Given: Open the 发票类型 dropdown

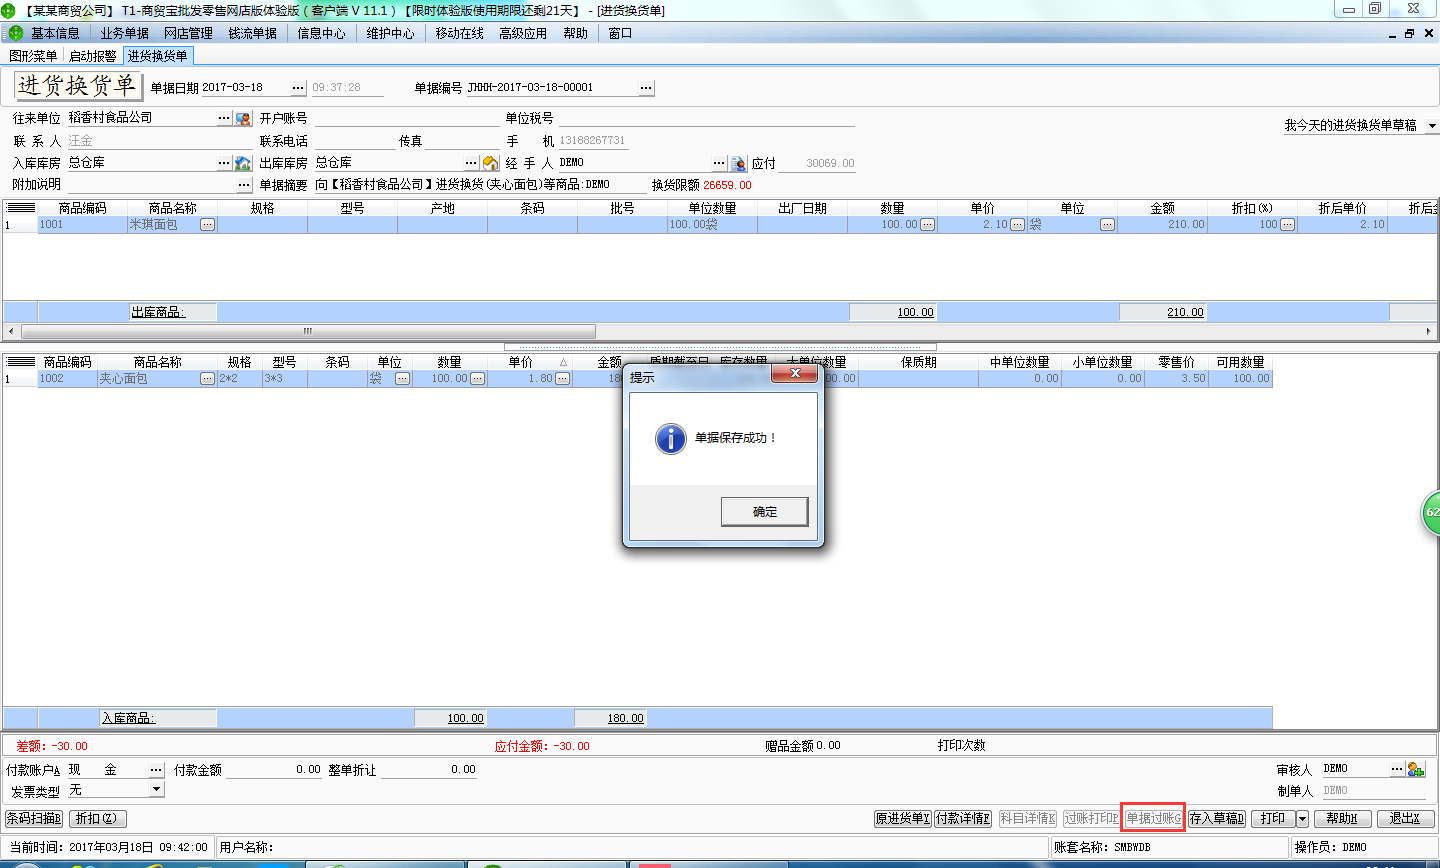Looking at the screenshot, I should coord(156,790).
